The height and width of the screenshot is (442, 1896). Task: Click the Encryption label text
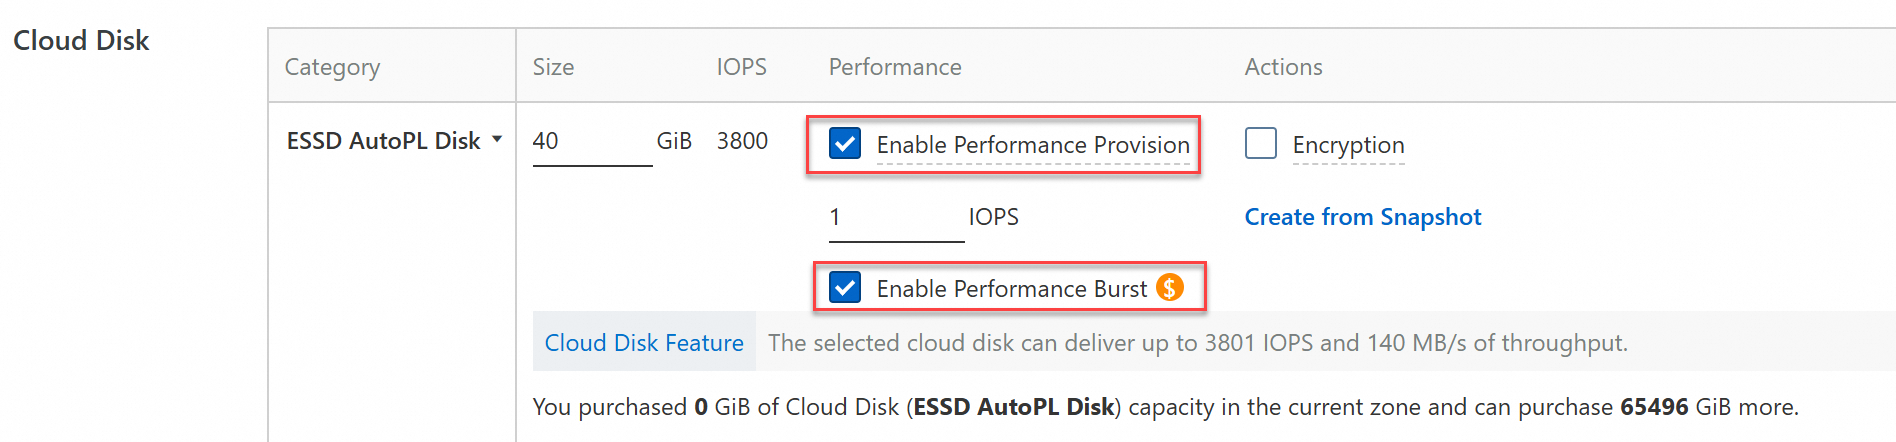1348,145
